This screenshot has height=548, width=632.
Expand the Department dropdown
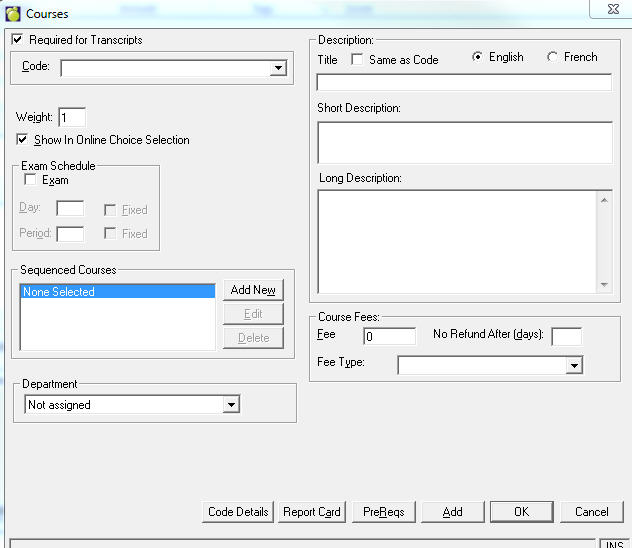click(231, 405)
